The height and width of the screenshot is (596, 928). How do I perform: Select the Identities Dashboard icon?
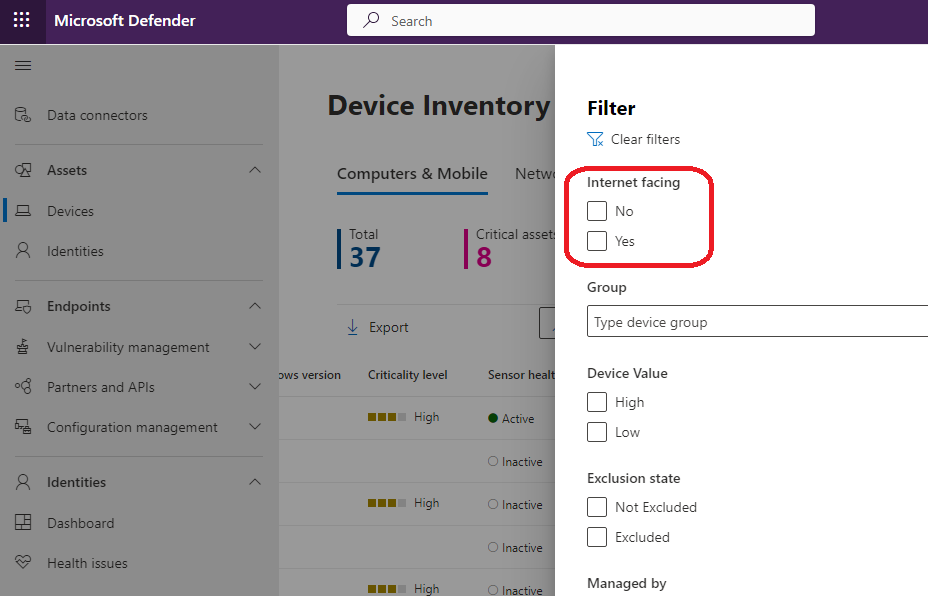point(22,522)
